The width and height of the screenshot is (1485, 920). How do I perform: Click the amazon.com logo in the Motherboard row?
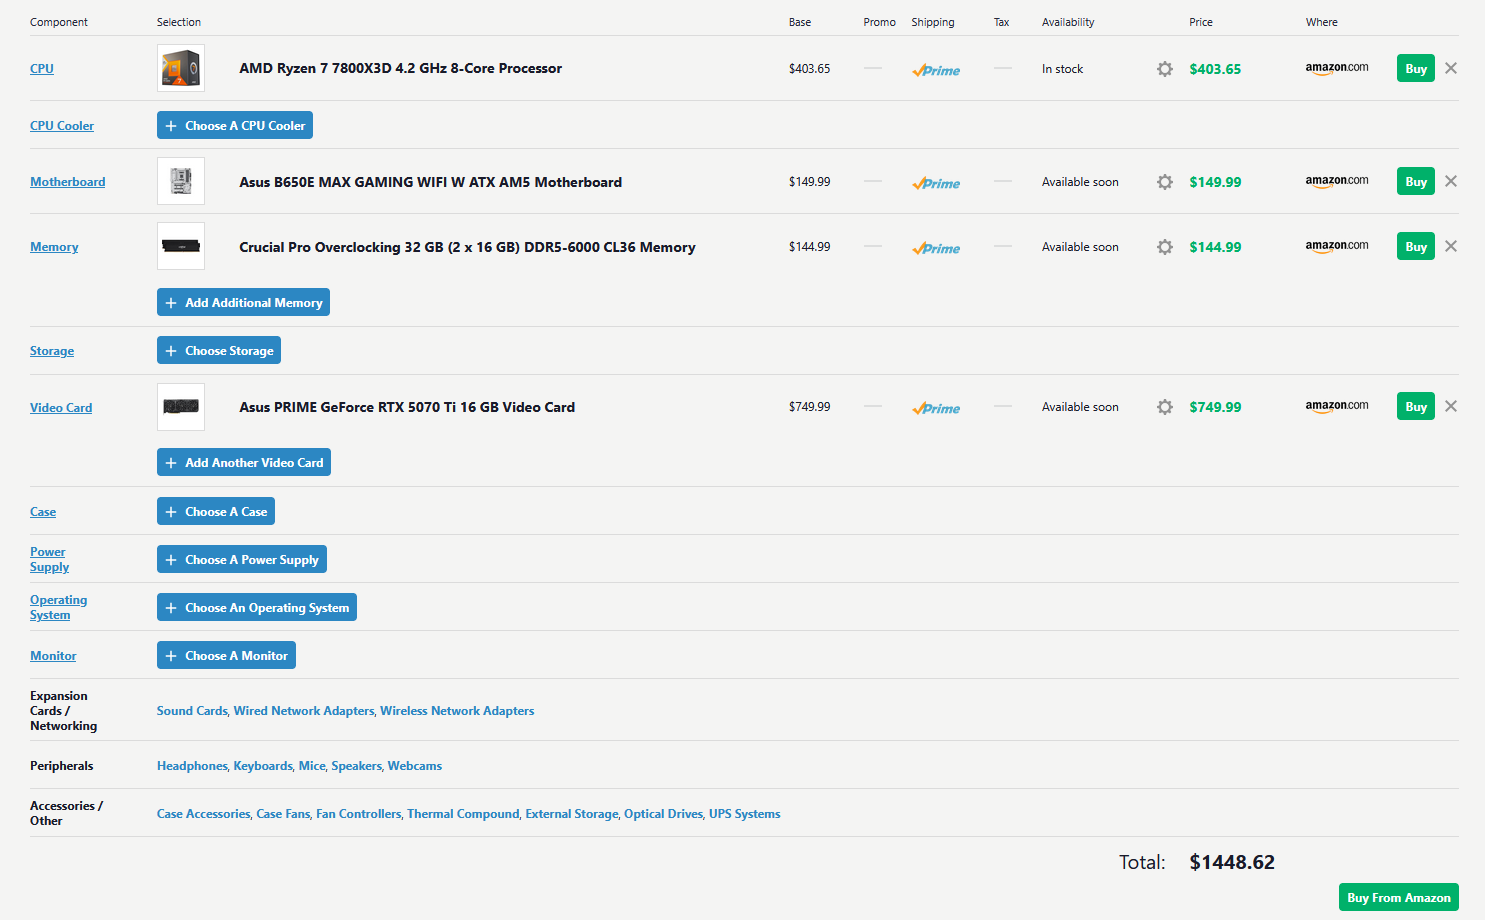pos(1337,181)
